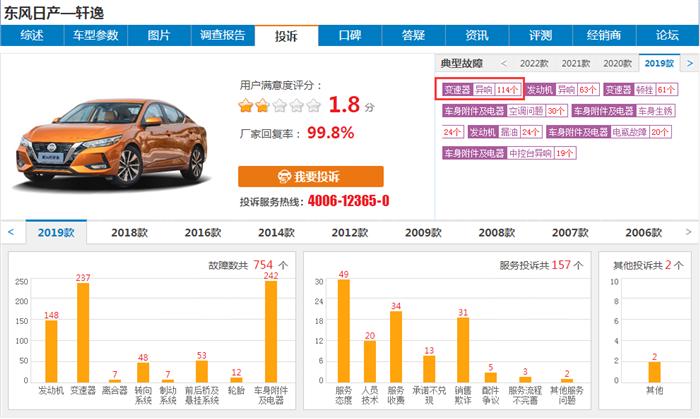
Task: Open 变速器 顿挫 61个 fault tag
Action: tap(641, 90)
